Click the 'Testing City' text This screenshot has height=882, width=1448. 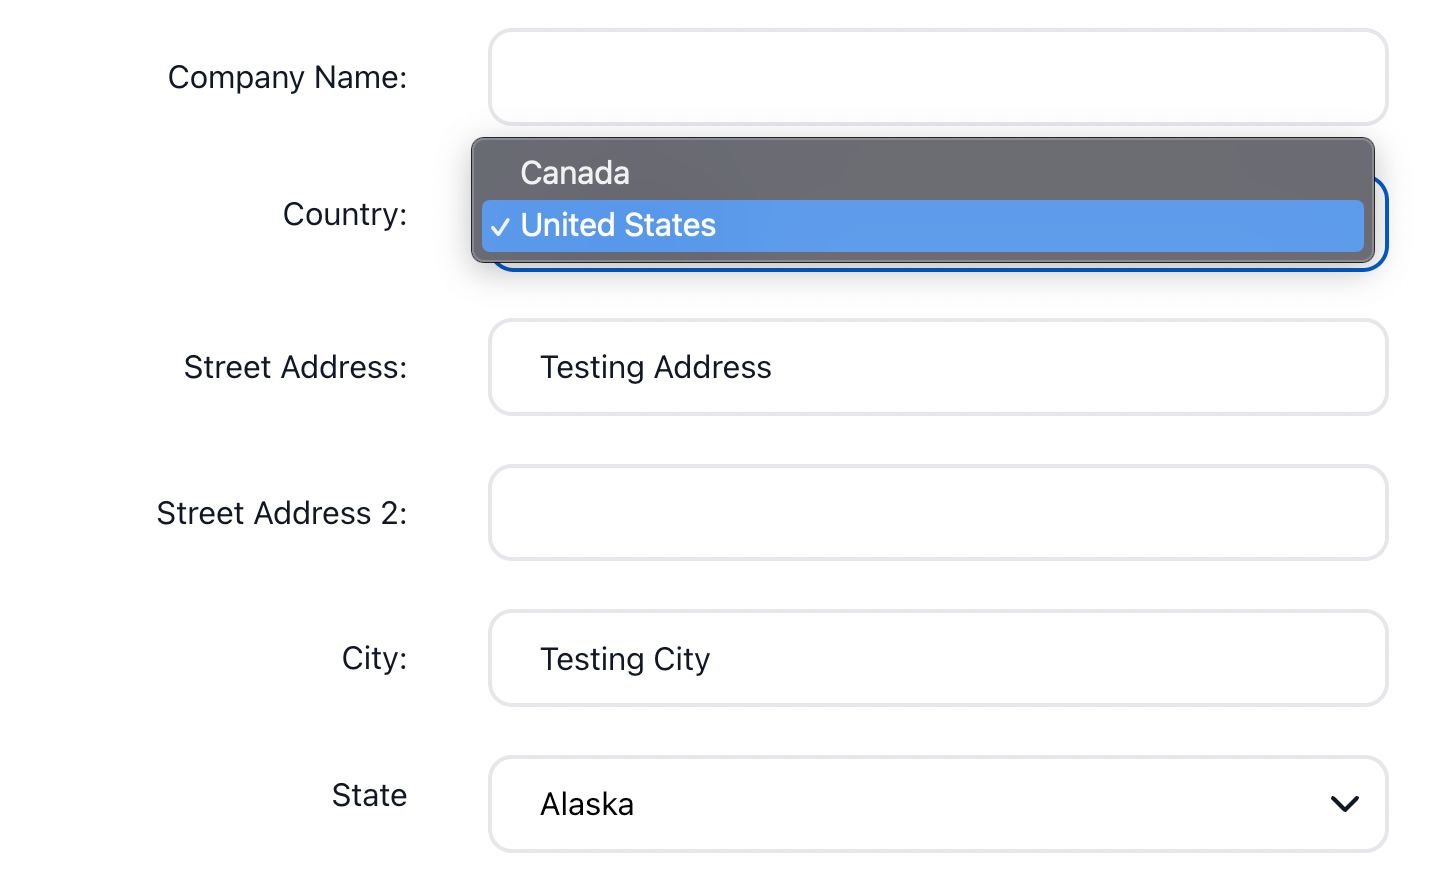point(625,660)
